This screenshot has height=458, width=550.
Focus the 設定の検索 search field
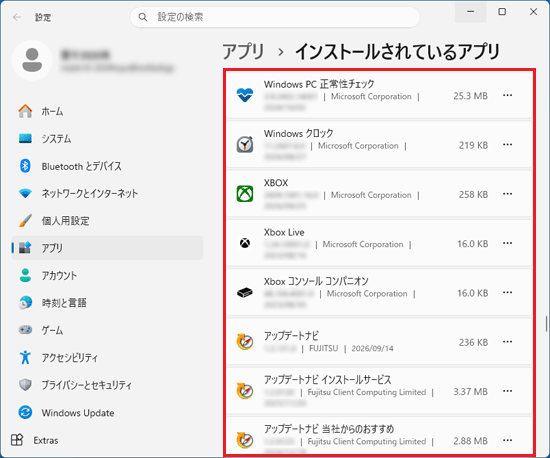[x=275, y=17]
